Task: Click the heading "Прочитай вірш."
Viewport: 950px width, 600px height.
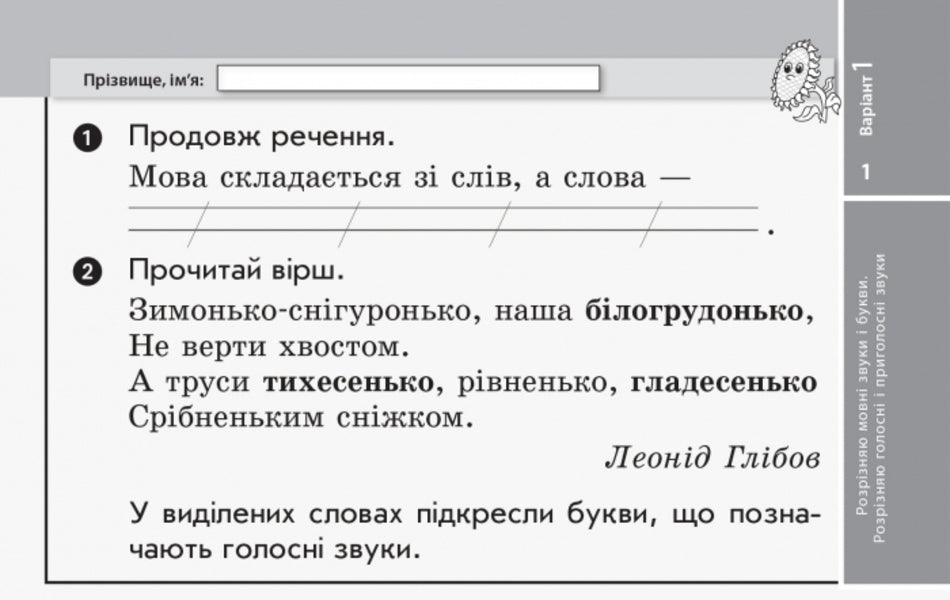Action: tap(236, 270)
